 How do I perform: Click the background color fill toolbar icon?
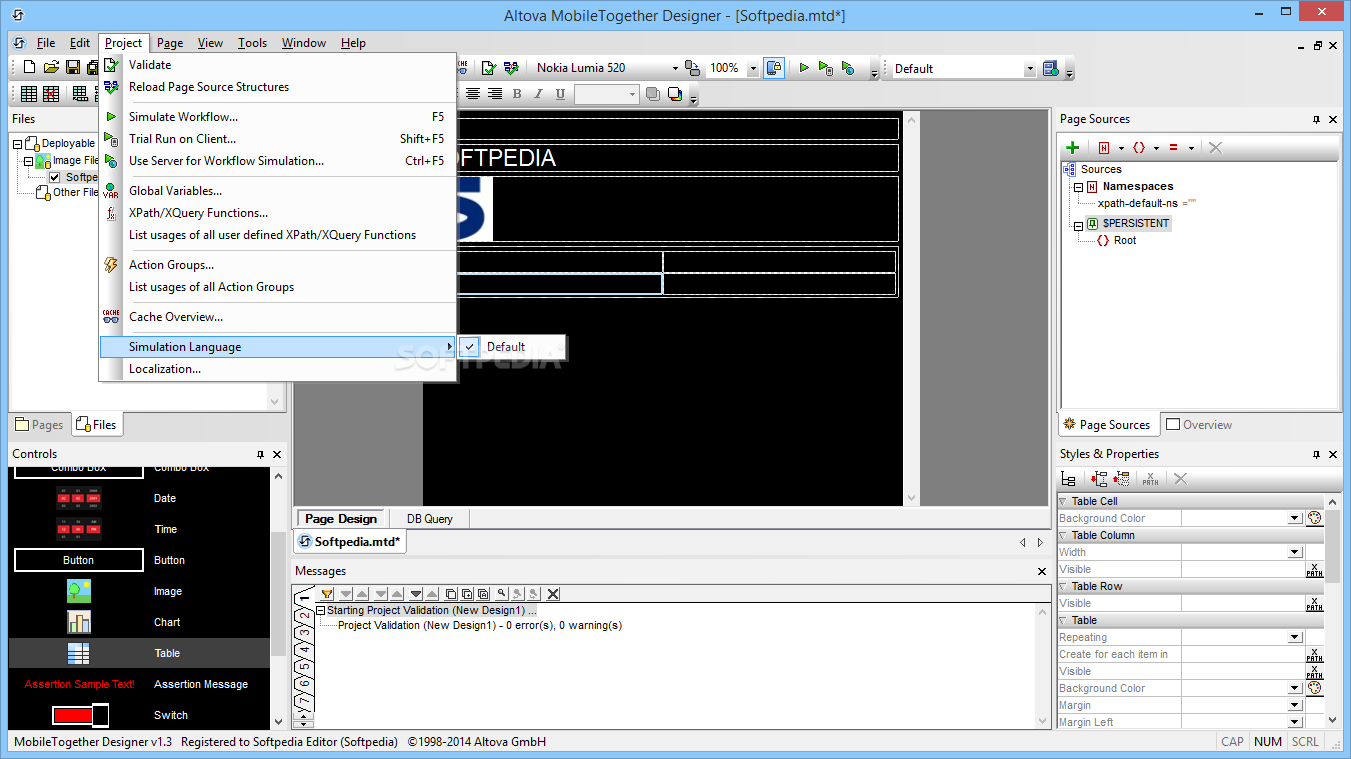[x=675, y=94]
